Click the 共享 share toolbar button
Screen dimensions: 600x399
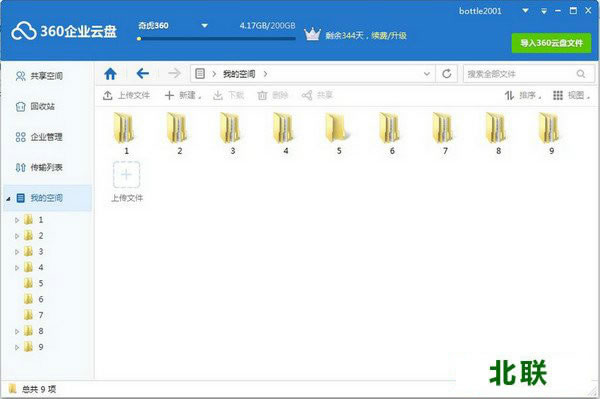[x=317, y=95]
